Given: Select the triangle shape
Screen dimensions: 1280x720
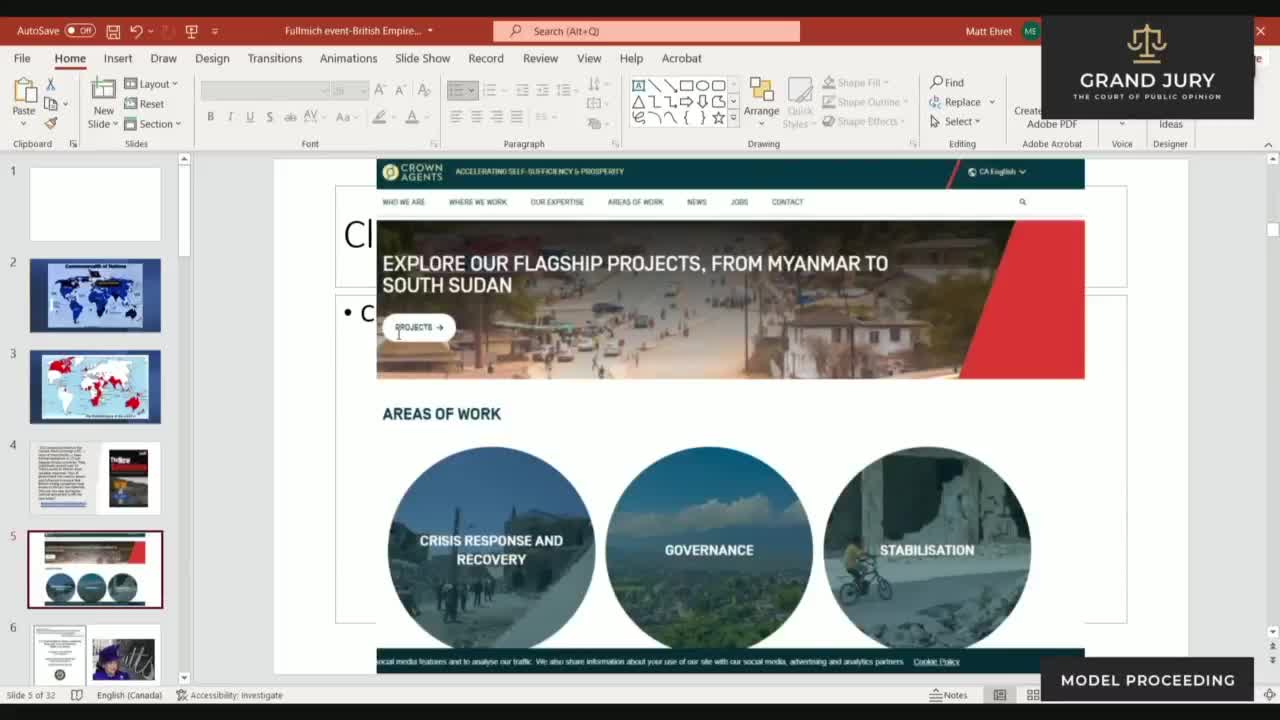Looking at the screenshot, I should tap(638, 102).
